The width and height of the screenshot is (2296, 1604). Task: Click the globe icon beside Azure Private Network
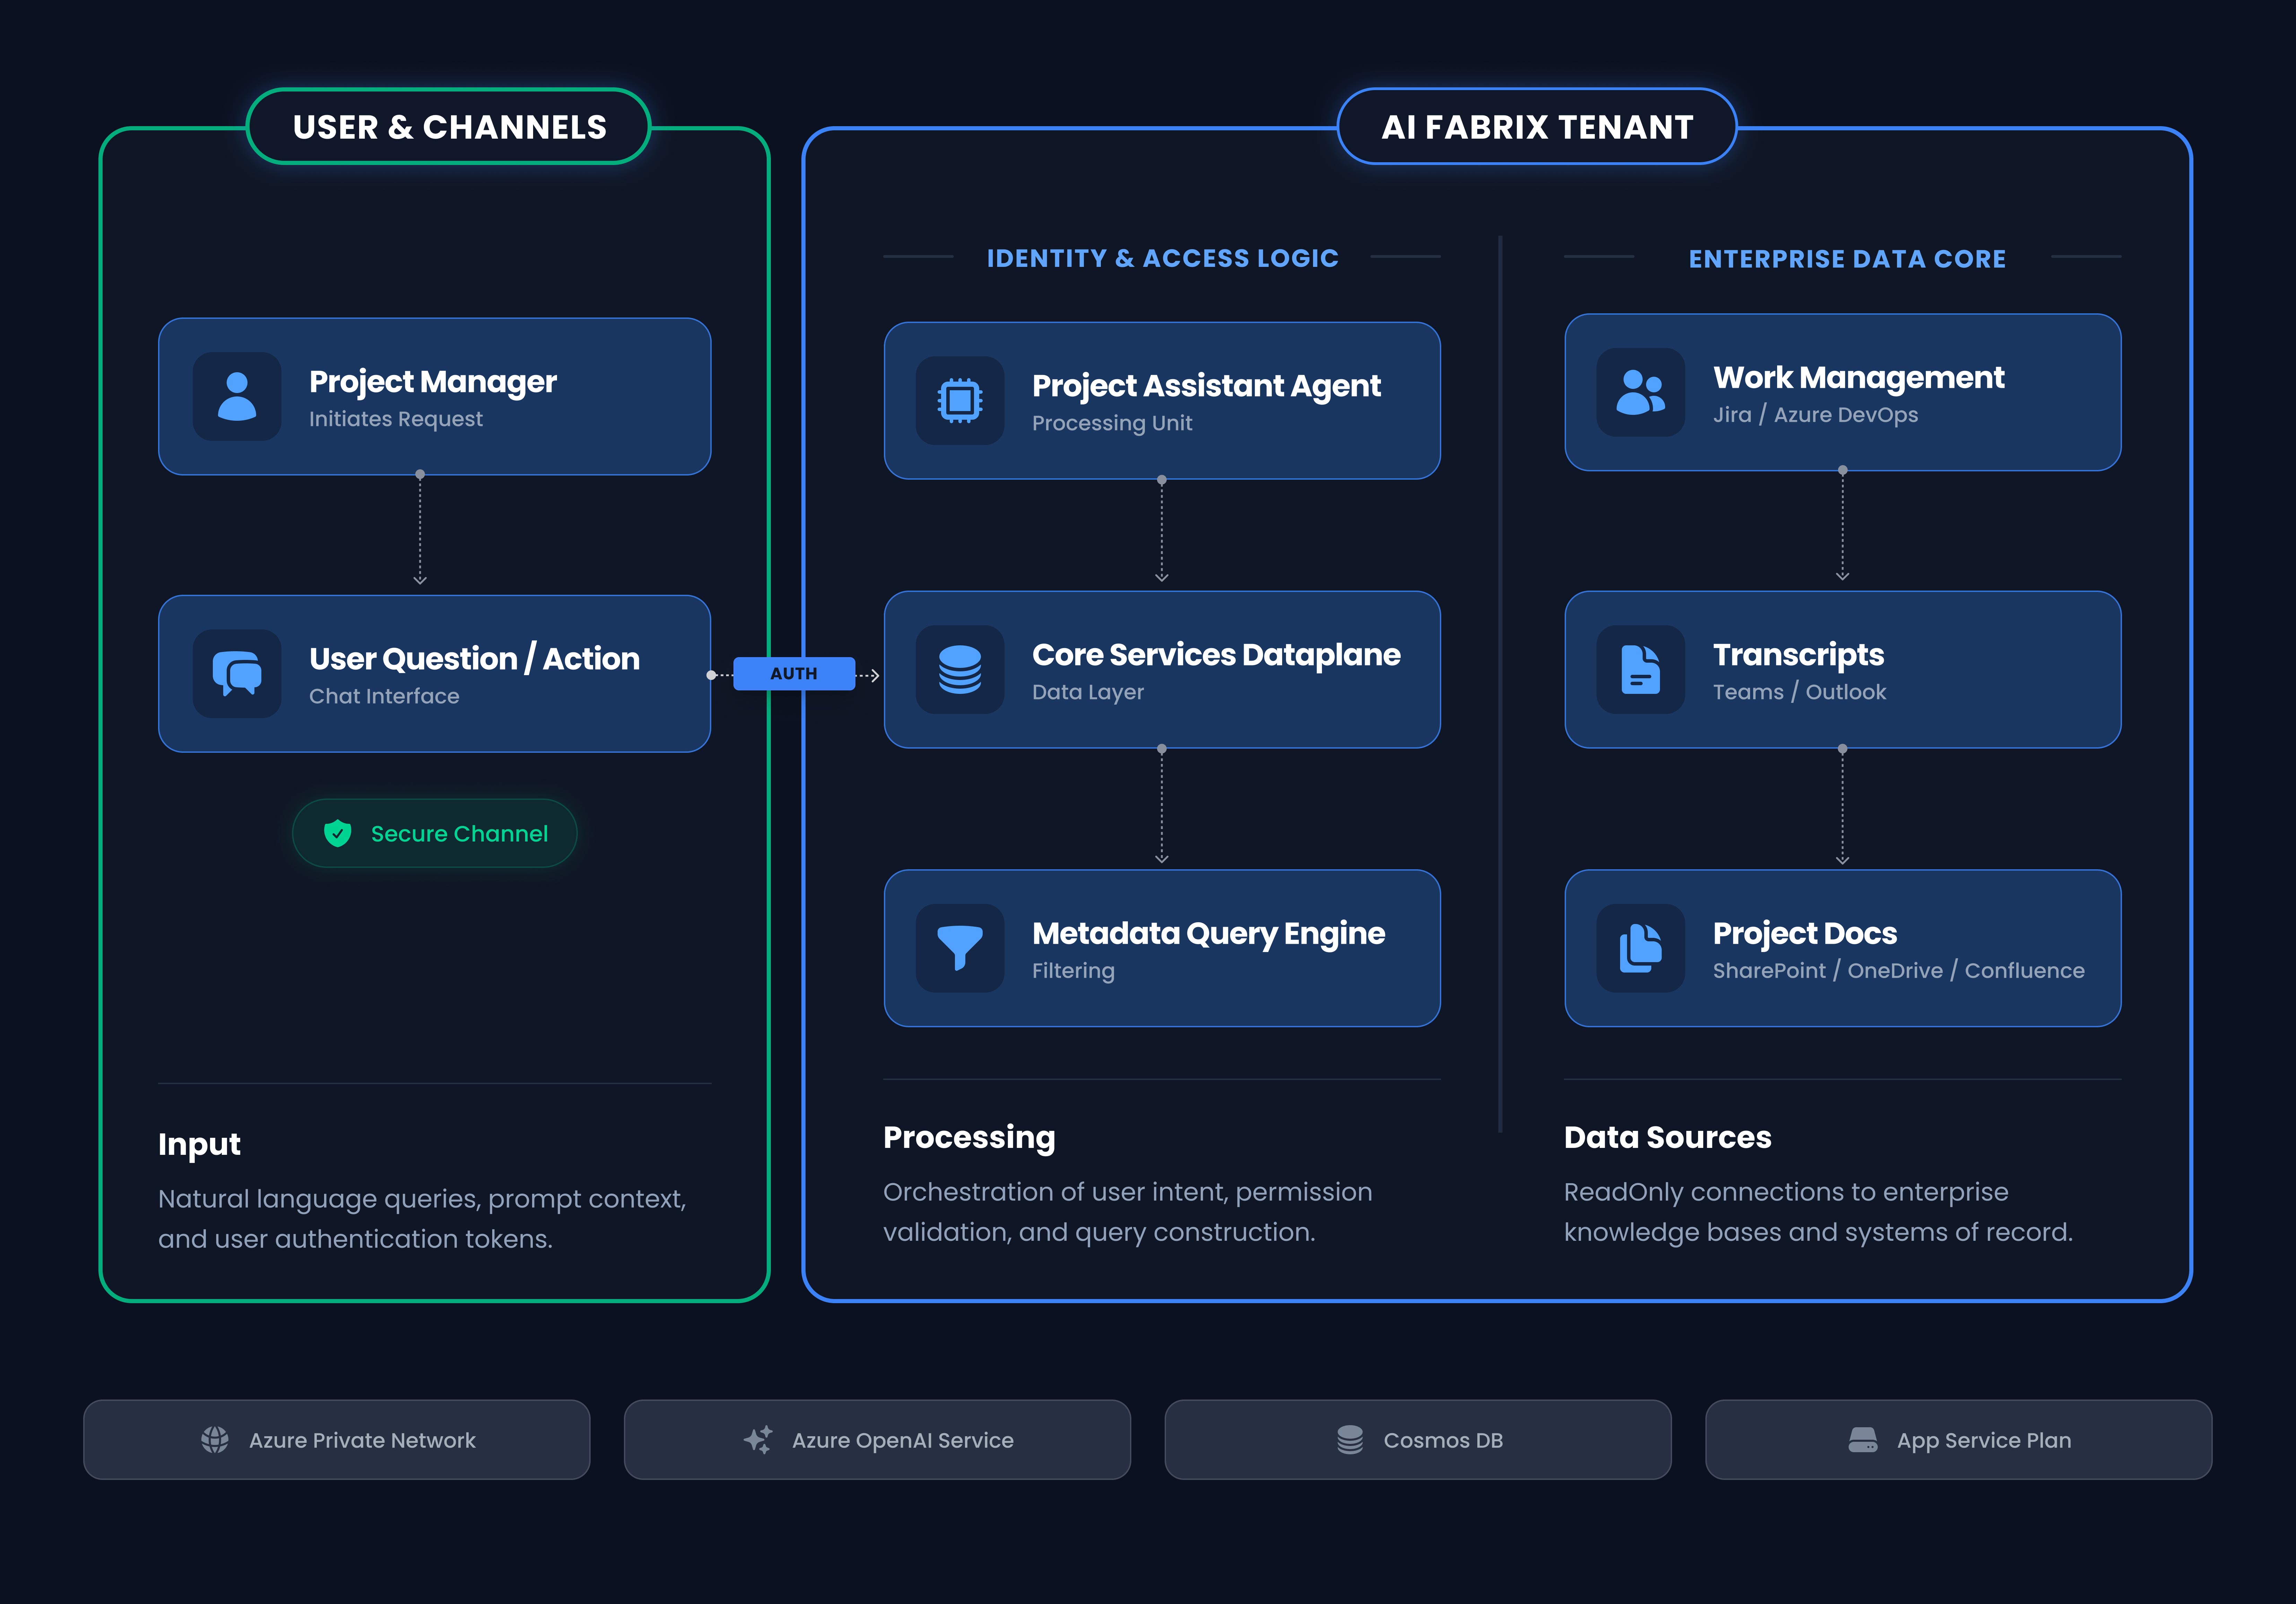[x=215, y=1440]
